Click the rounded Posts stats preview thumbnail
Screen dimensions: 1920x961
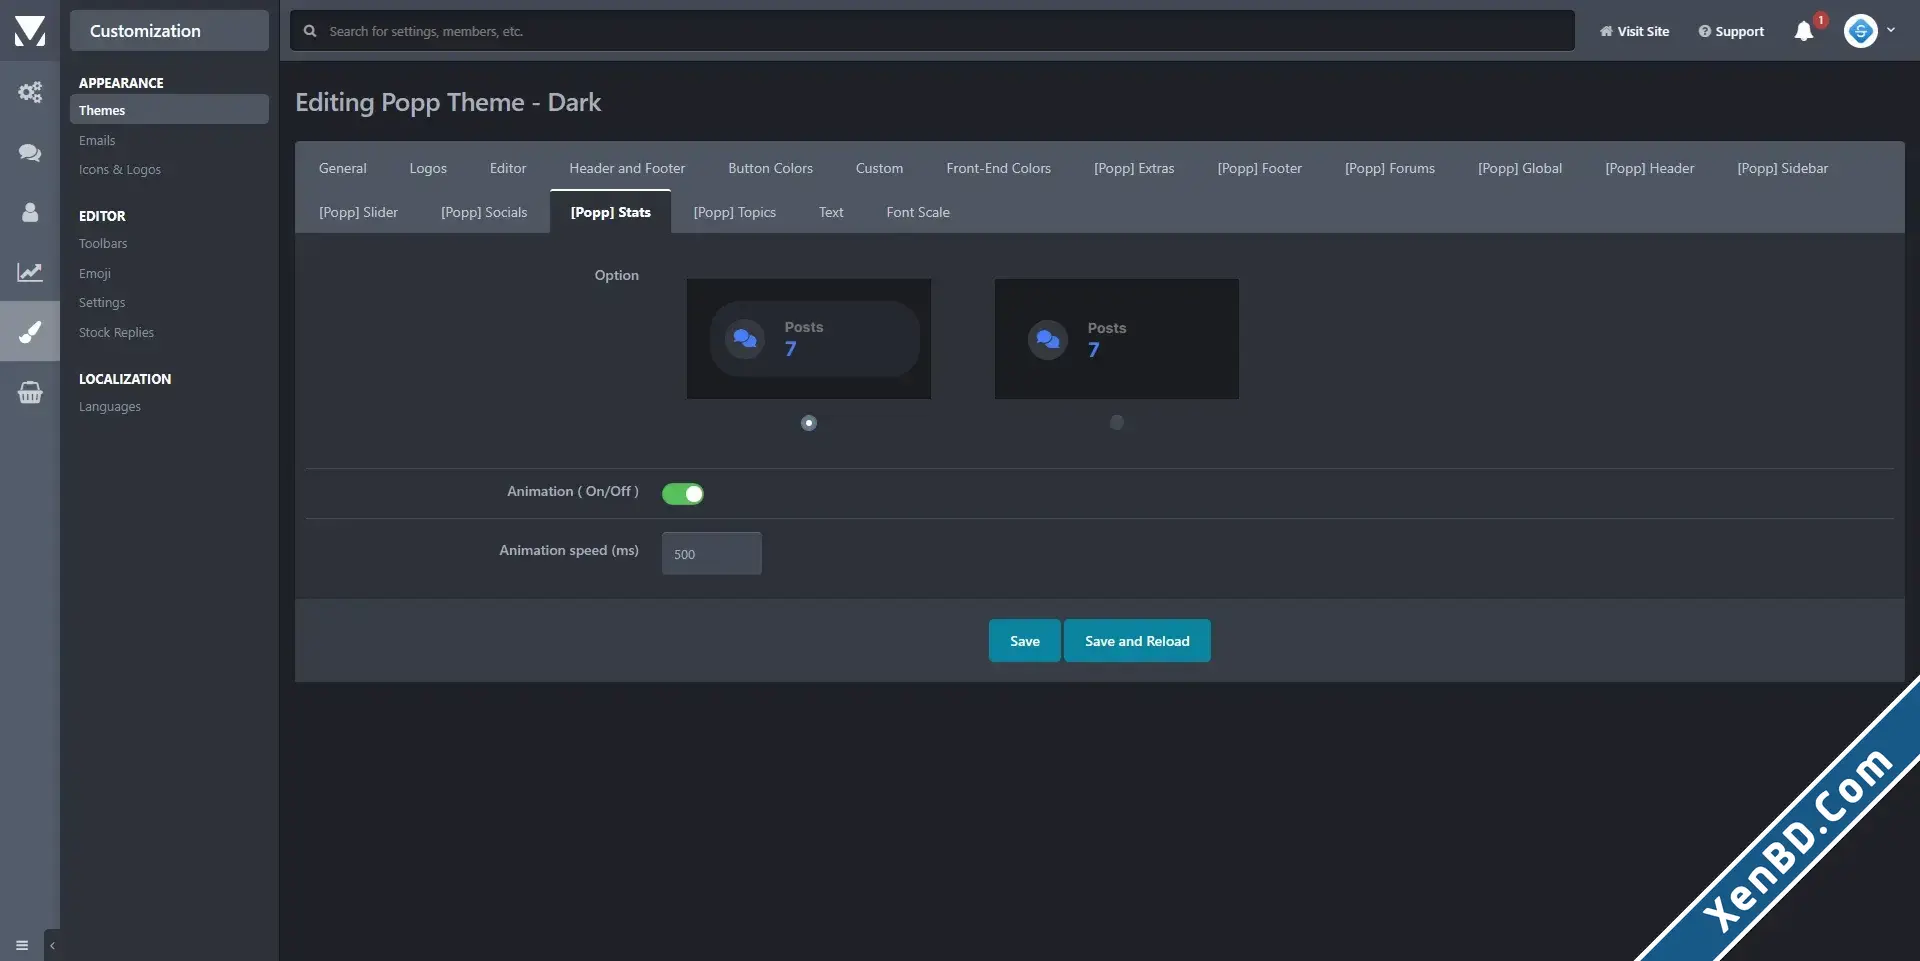pyautogui.click(x=809, y=339)
